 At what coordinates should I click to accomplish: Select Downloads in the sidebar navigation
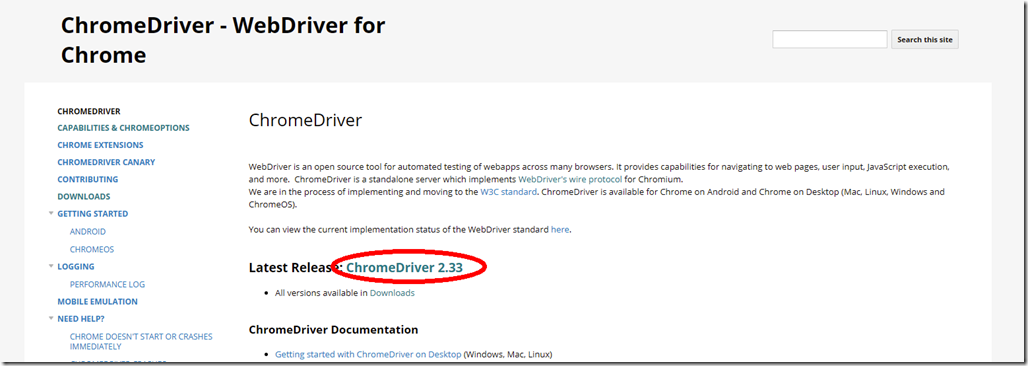point(84,196)
